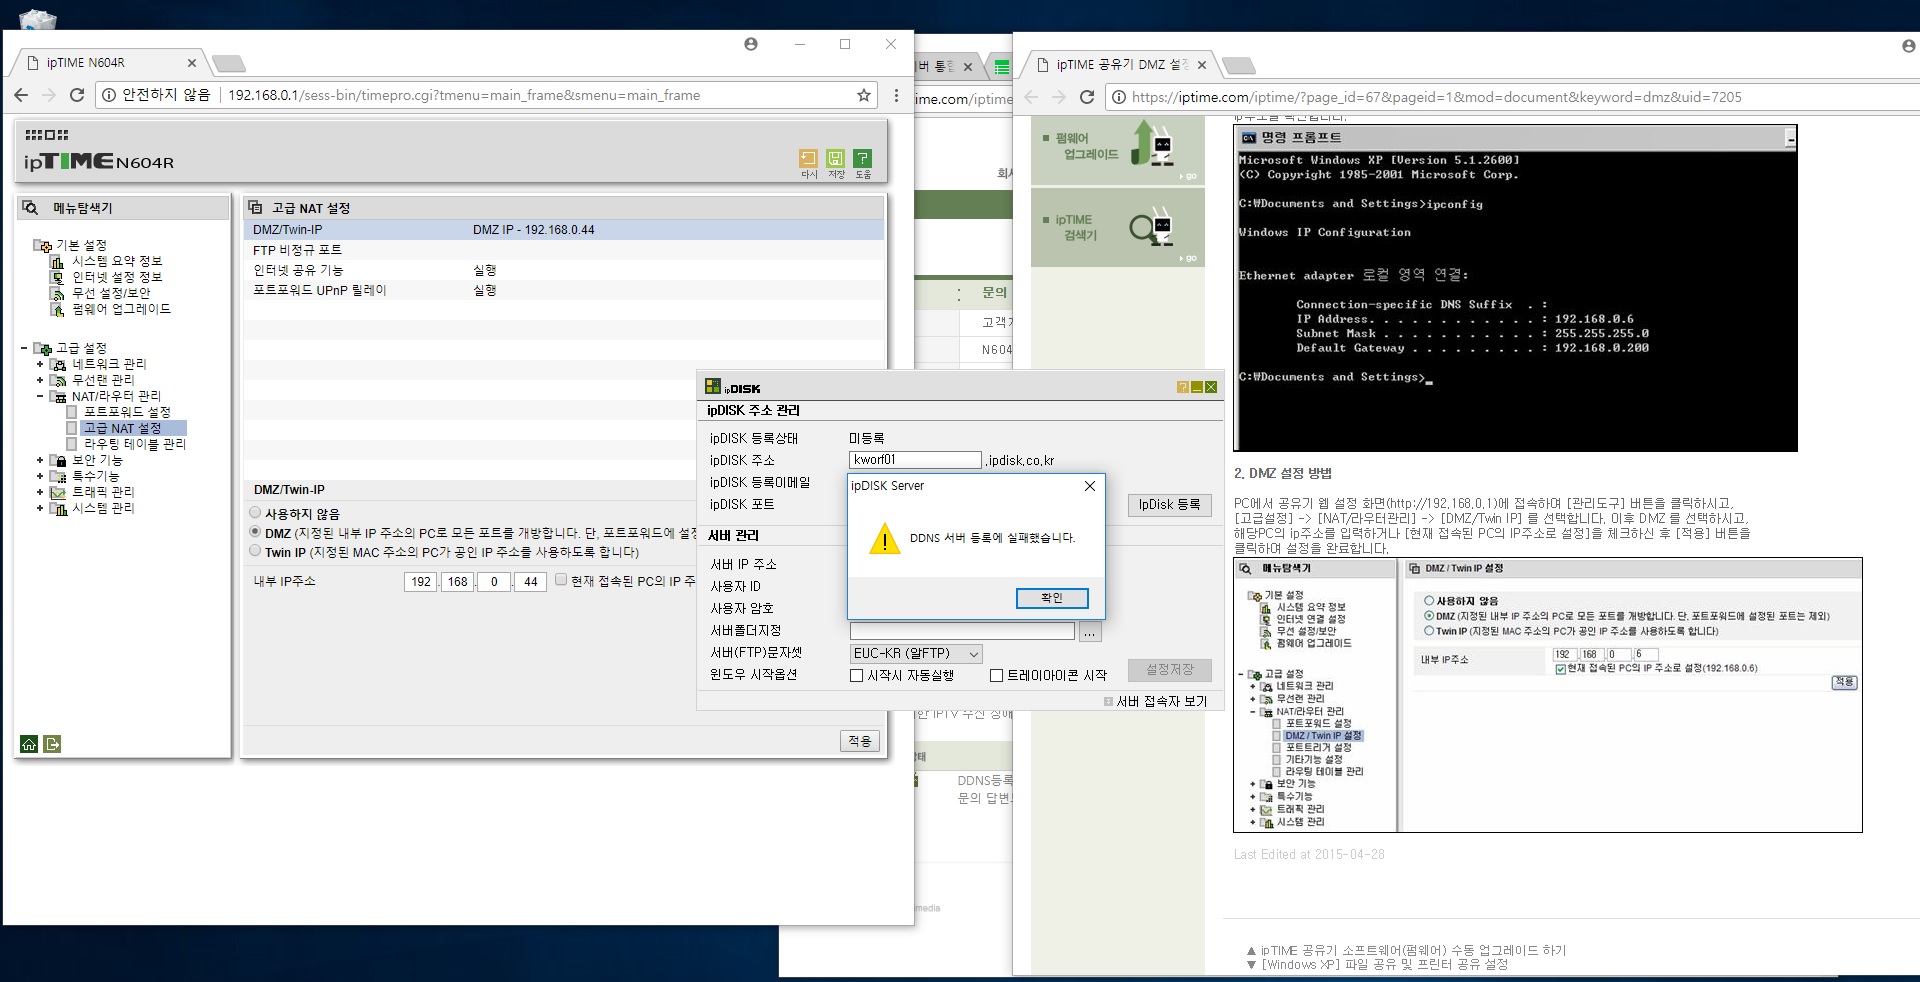Viewport: 1920px width, 982px height.
Task: Go back in the ipTIME N604R browser window
Action: 21,95
